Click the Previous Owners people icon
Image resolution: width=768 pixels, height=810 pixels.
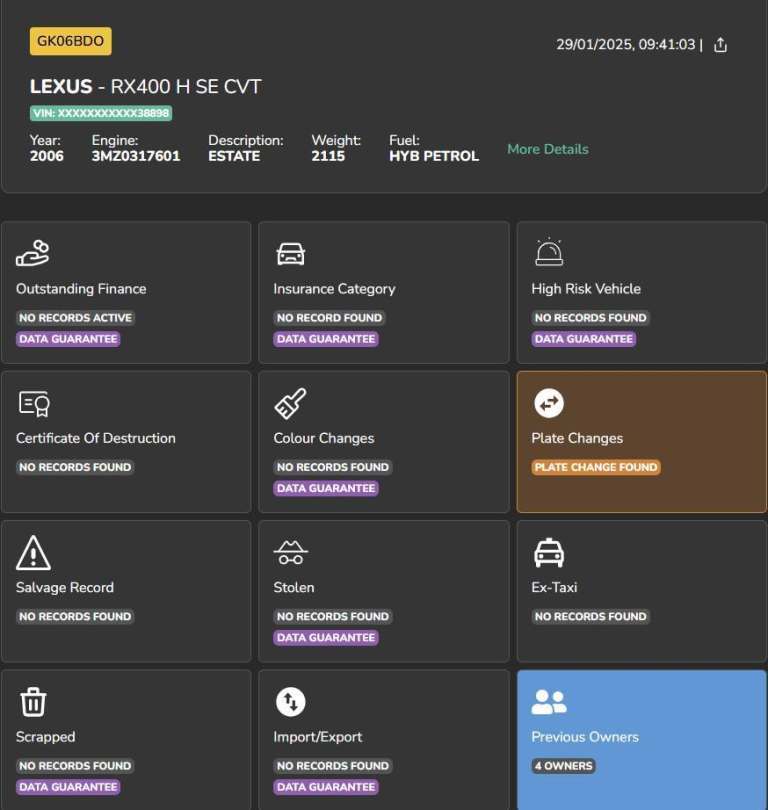tap(549, 702)
